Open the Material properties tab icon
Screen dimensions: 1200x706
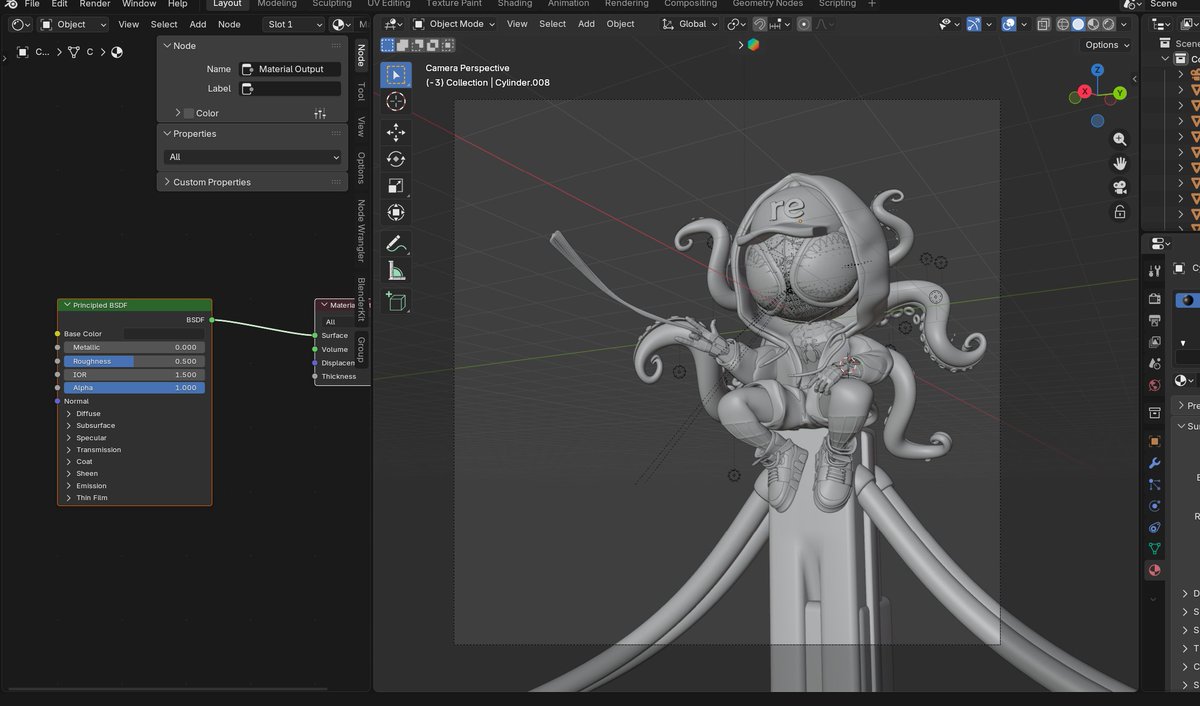point(1154,570)
